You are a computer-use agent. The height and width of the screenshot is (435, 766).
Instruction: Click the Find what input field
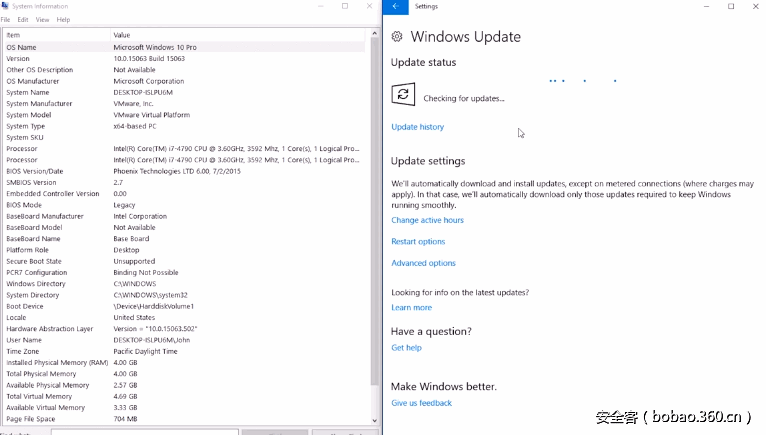pyautogui.click(x=145, y=433)
